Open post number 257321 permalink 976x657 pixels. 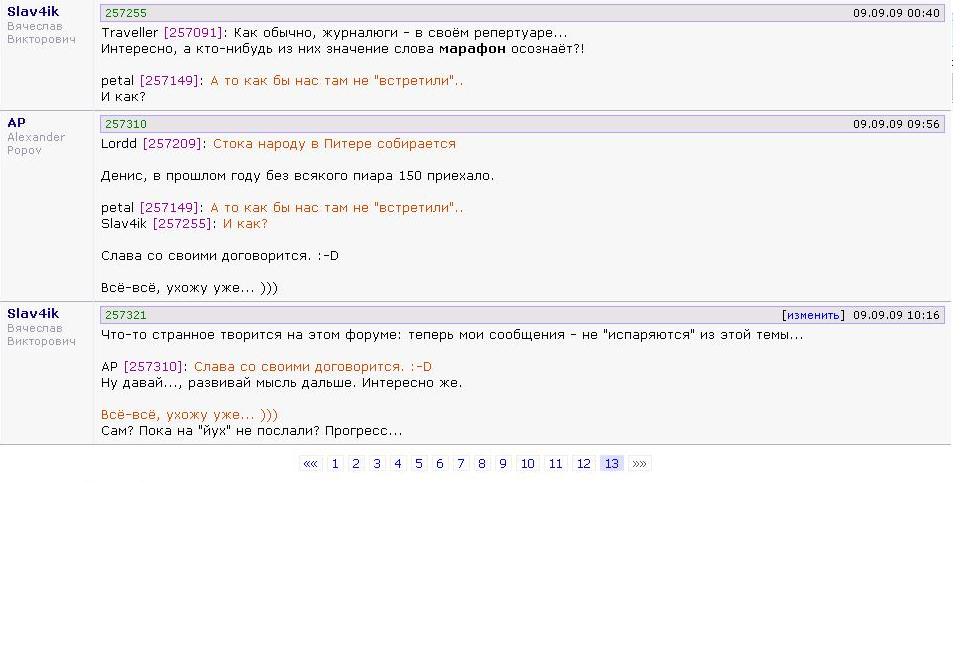click(126, 315)
